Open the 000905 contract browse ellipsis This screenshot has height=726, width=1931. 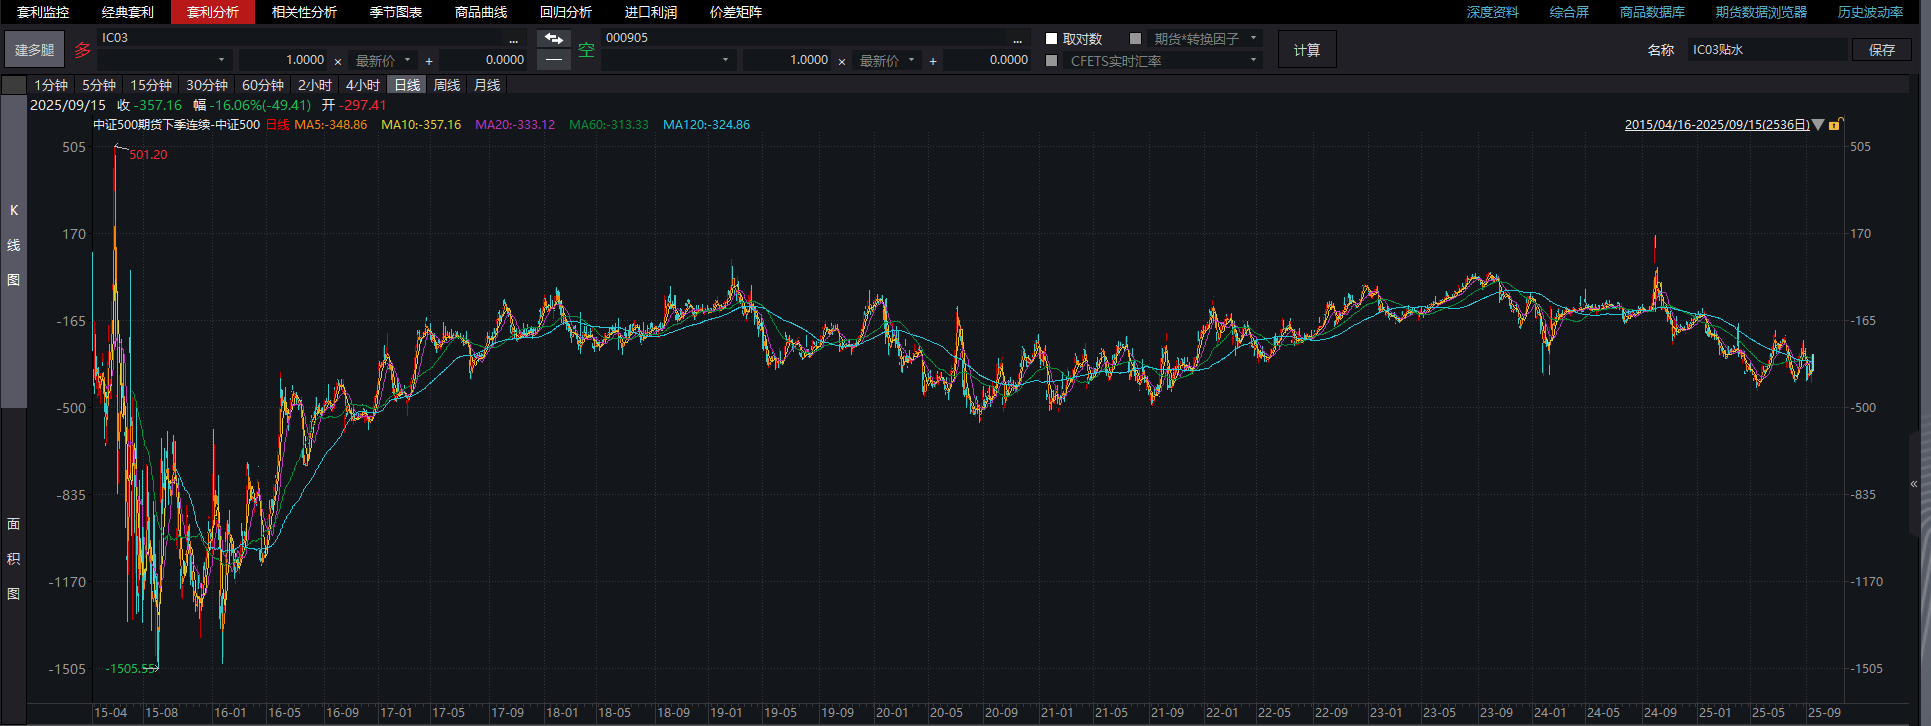click(x=1017, y=39)
